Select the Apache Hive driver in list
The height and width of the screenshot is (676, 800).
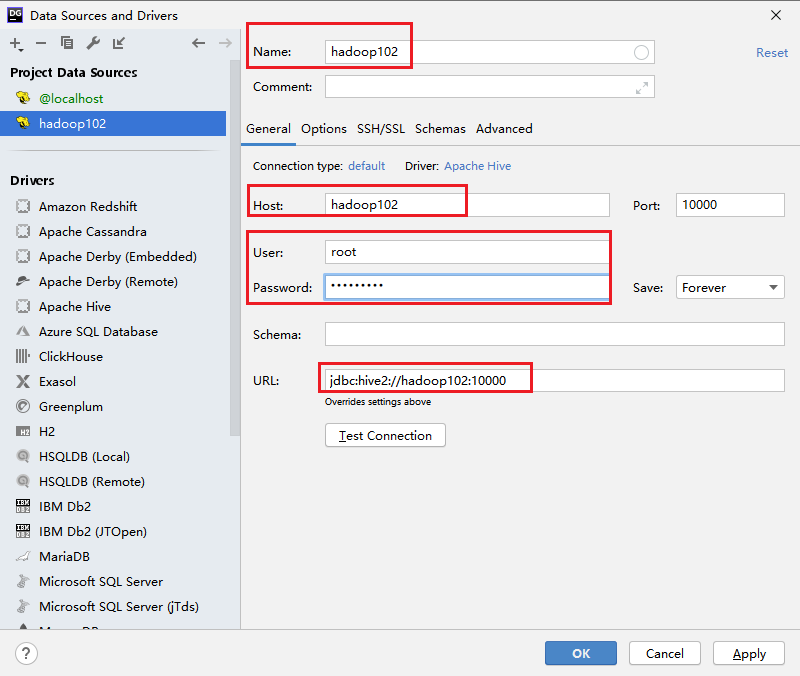[x=113, y=307]
